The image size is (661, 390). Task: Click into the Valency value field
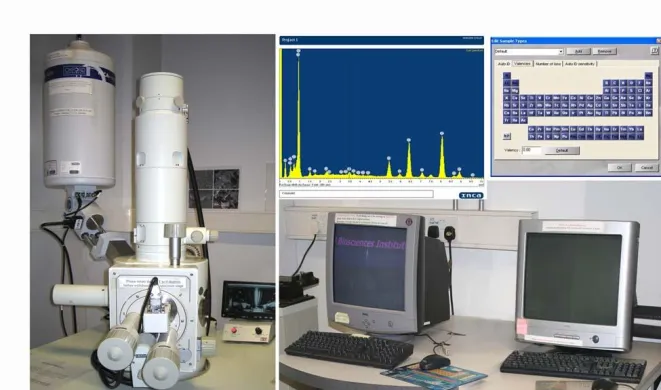click(x=531, y=150)
